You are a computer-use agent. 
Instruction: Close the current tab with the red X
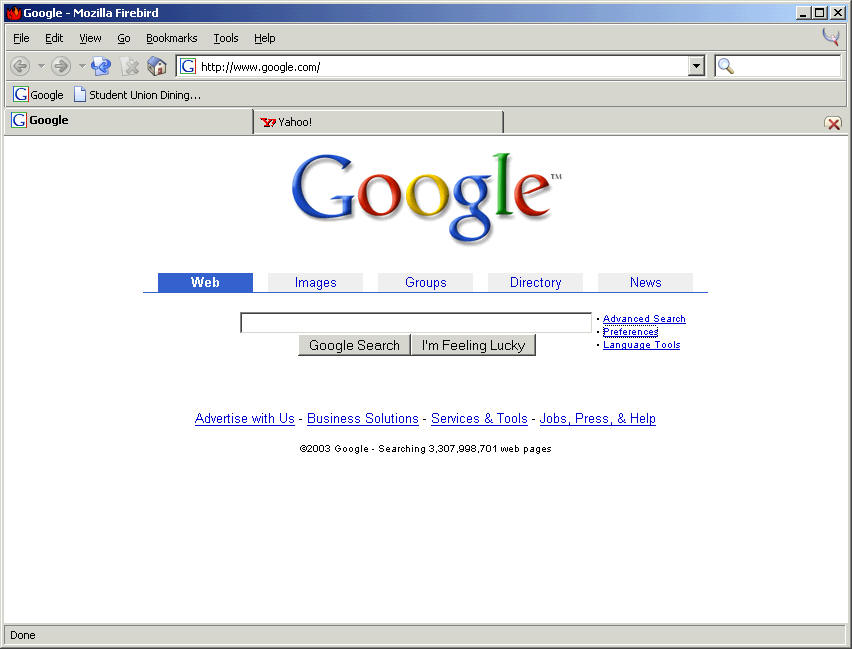point(834,123)
